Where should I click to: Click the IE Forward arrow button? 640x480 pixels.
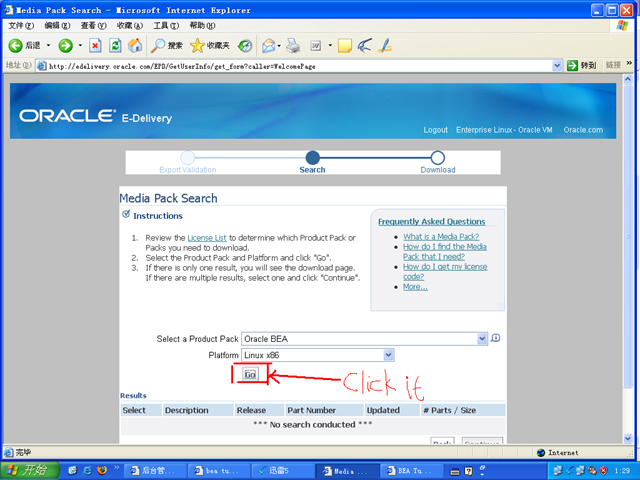[x=65, y=45]
